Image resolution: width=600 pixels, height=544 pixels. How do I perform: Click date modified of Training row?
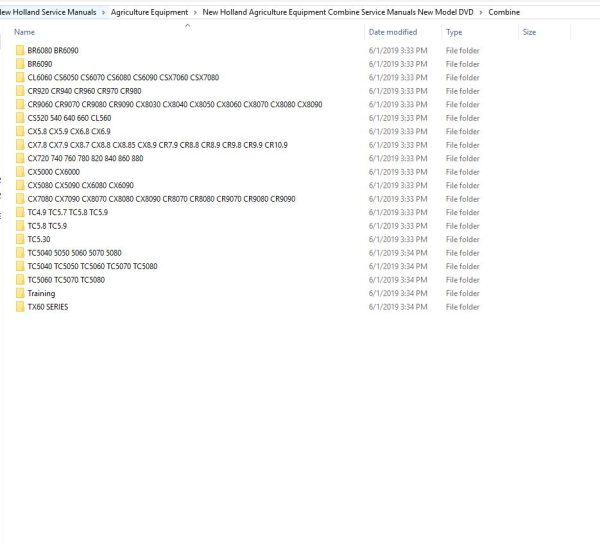[398, 293]
